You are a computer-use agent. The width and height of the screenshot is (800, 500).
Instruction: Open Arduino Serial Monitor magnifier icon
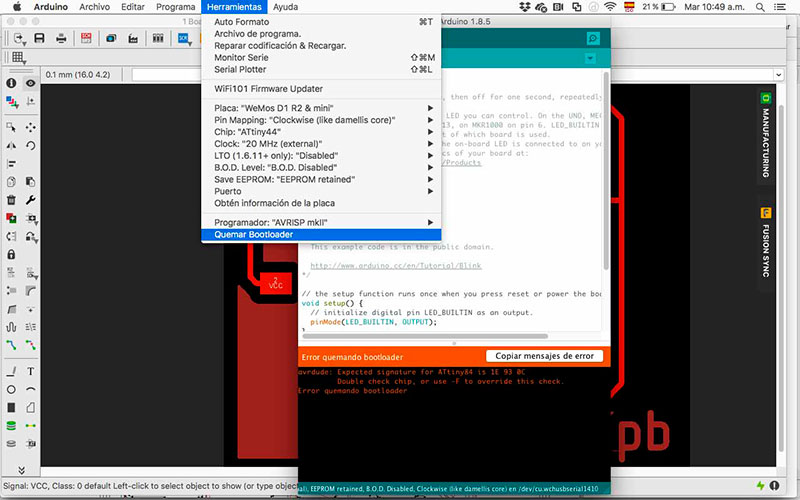(x=593, y=38)
